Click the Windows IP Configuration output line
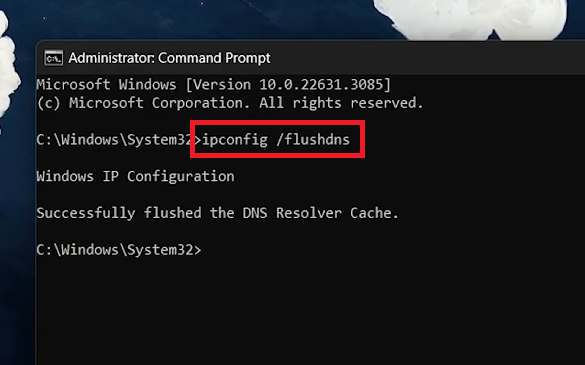Screen dimensions: 585x365 coord(135,176)
